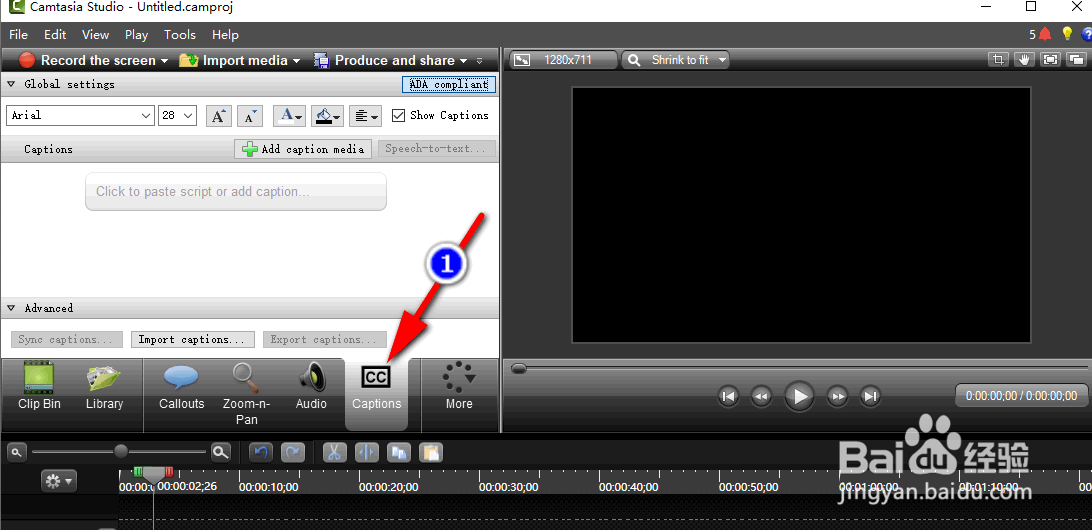Screen dimensions: 1092x530
Task: Open the Library tab
Action: (x=104, y=385)
